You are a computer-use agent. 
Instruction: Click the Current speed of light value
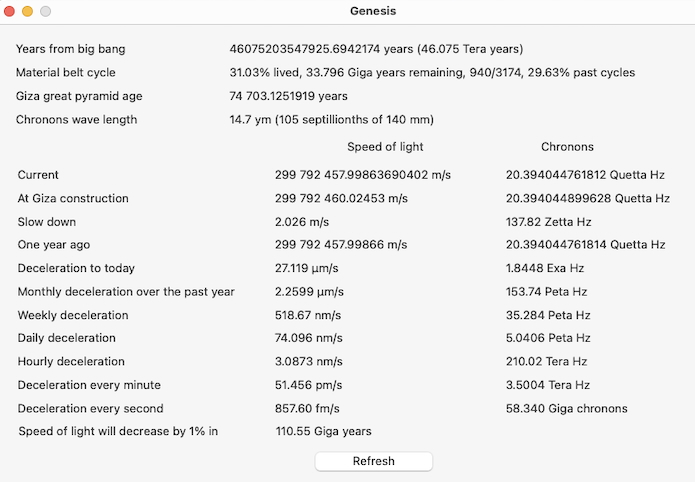[x=363, y=175]
